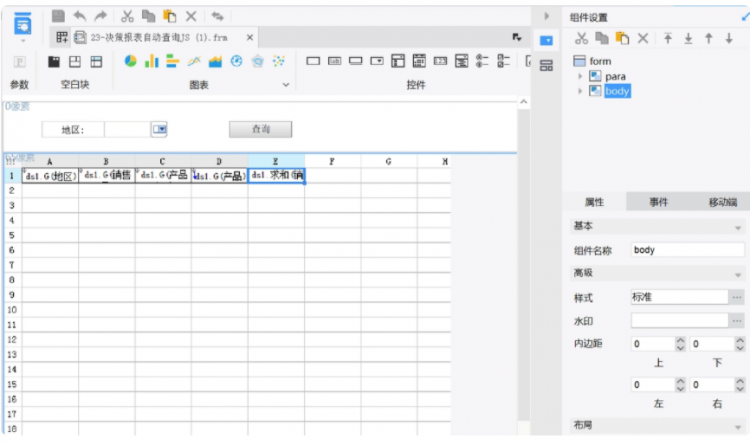The width and height of the screenshot is (750, 445).
Task: Collapse the 高级 section
Action: pos(738,275)
